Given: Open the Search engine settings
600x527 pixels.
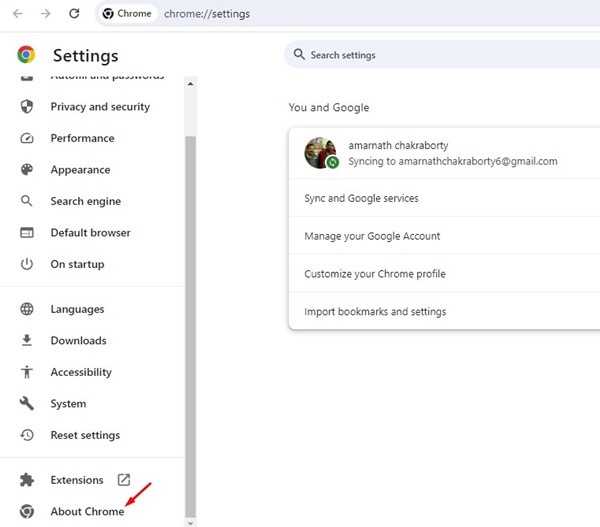Looking at the screenshot, I should coord(85,201).
